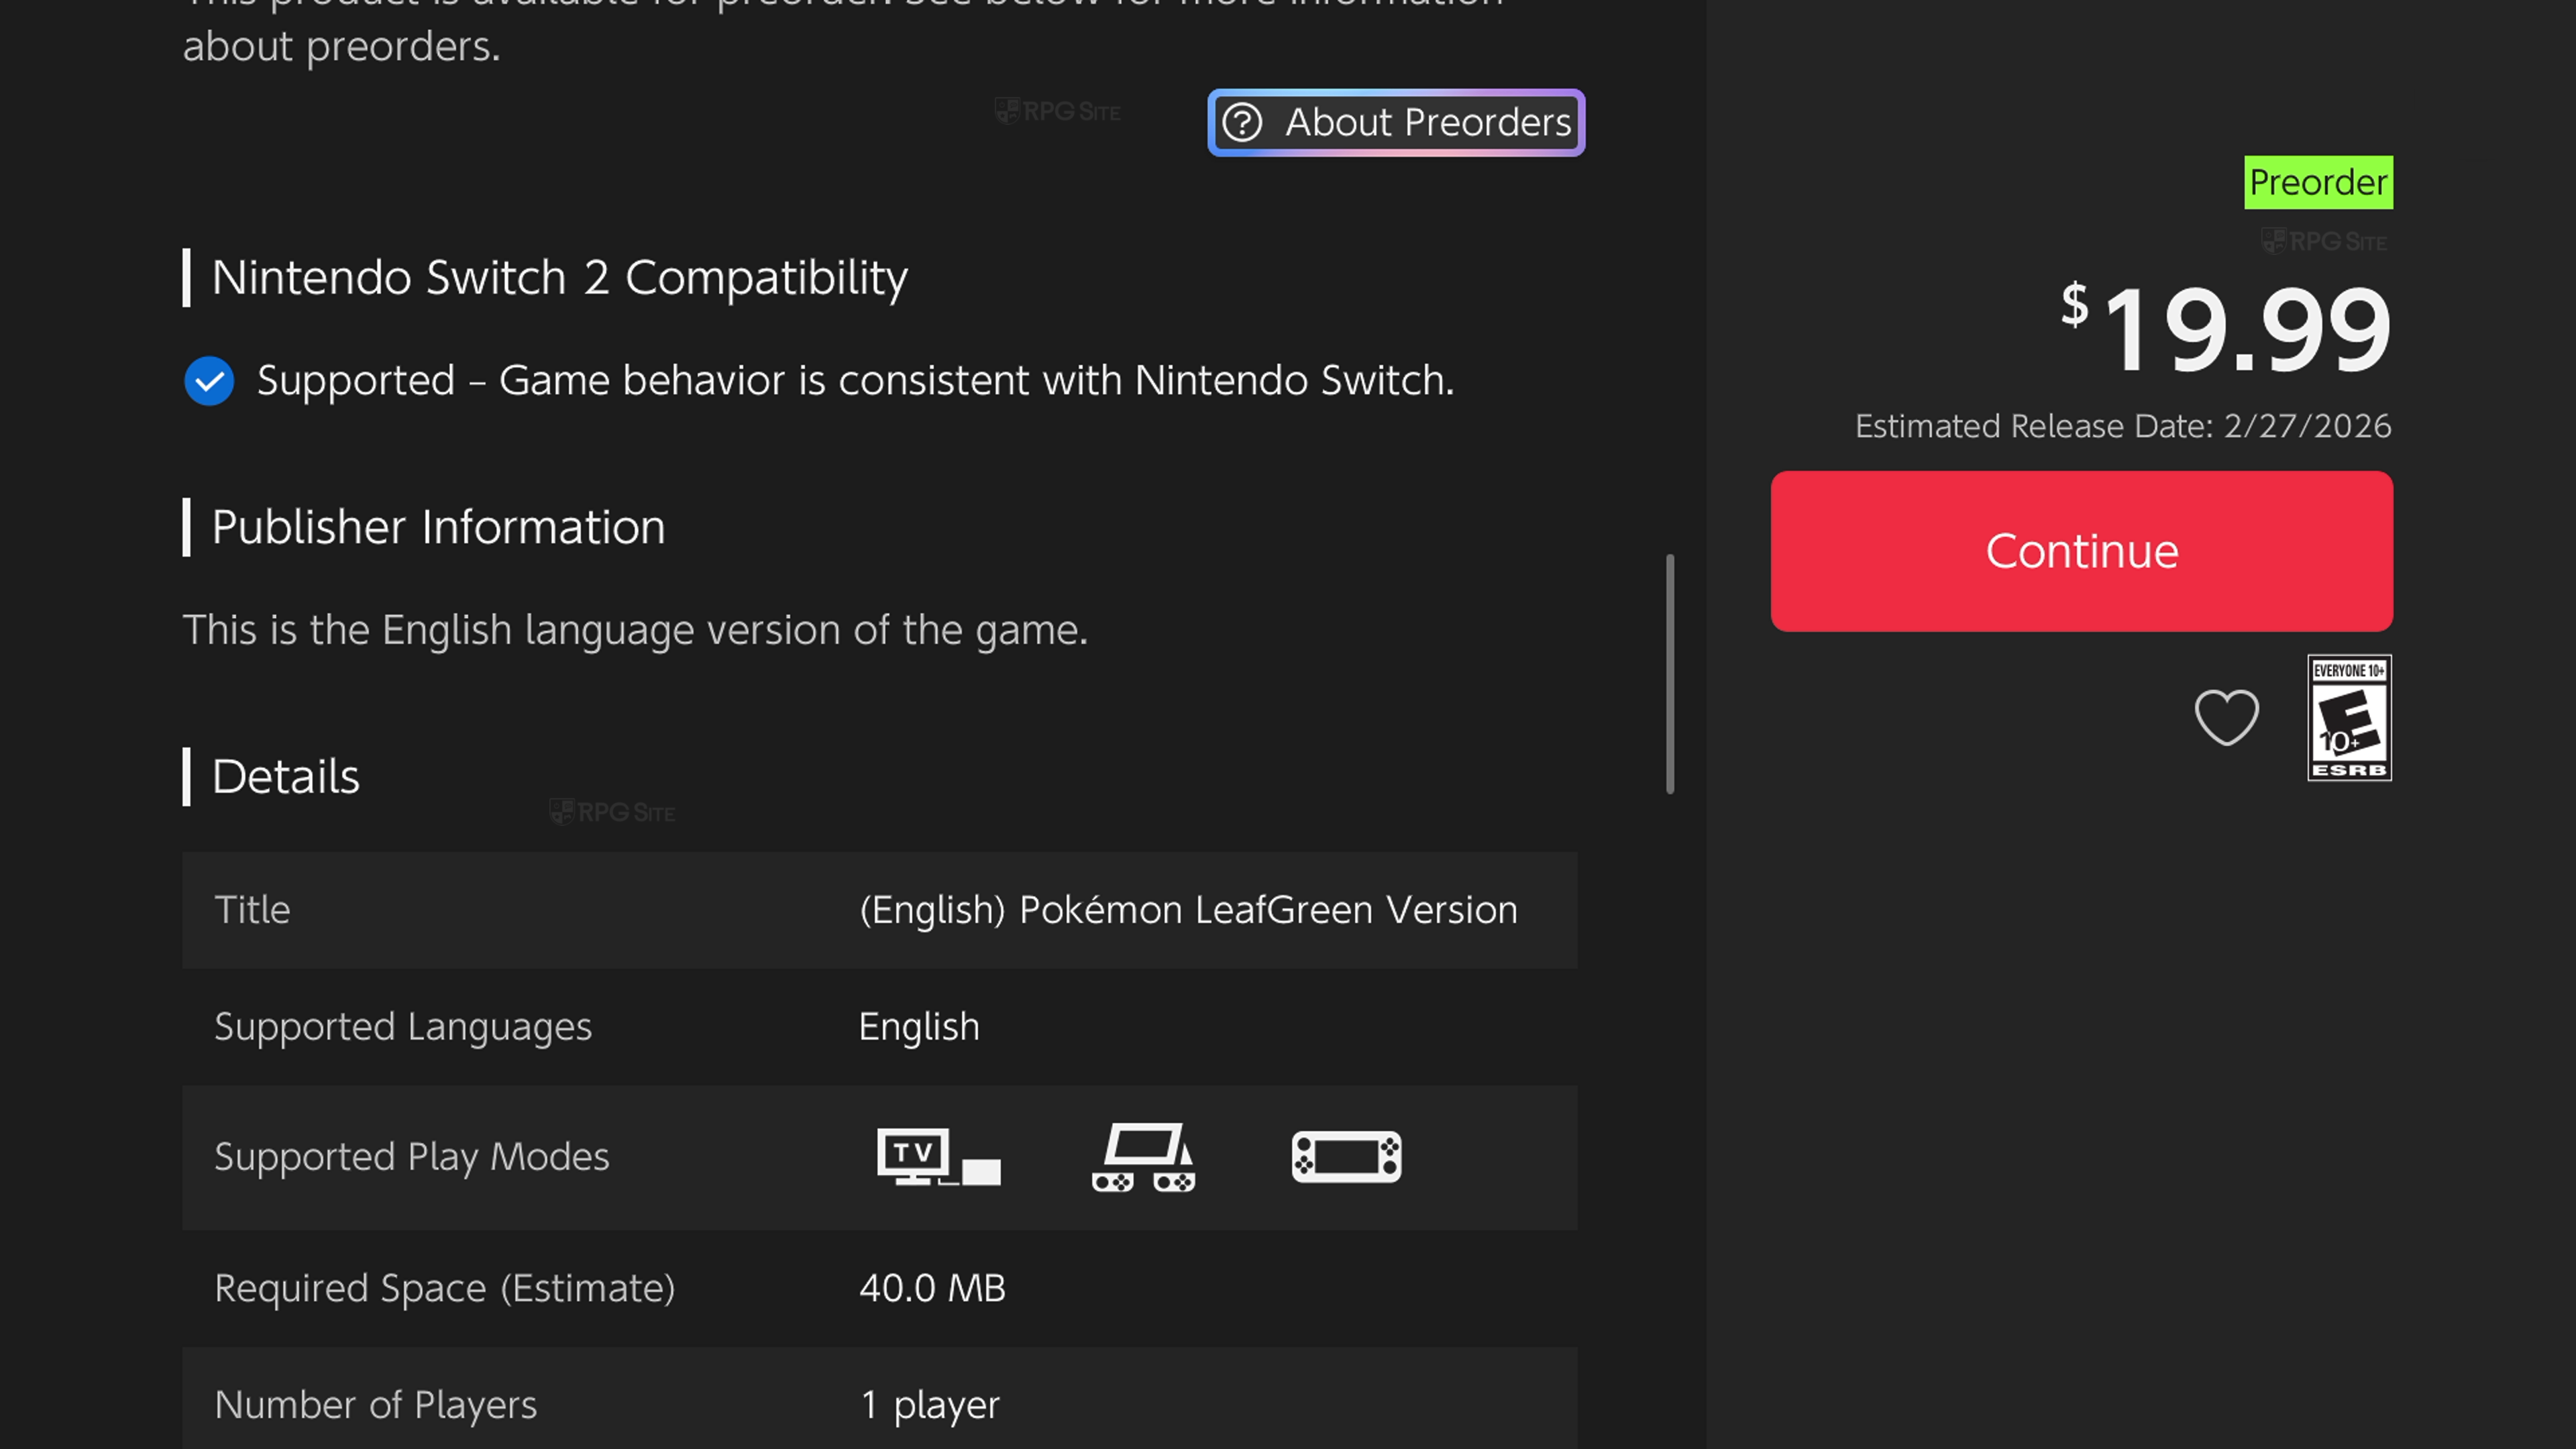2576x1449 pixels.
Task: Click the Publisher Information heading
Action: (438, 527)
